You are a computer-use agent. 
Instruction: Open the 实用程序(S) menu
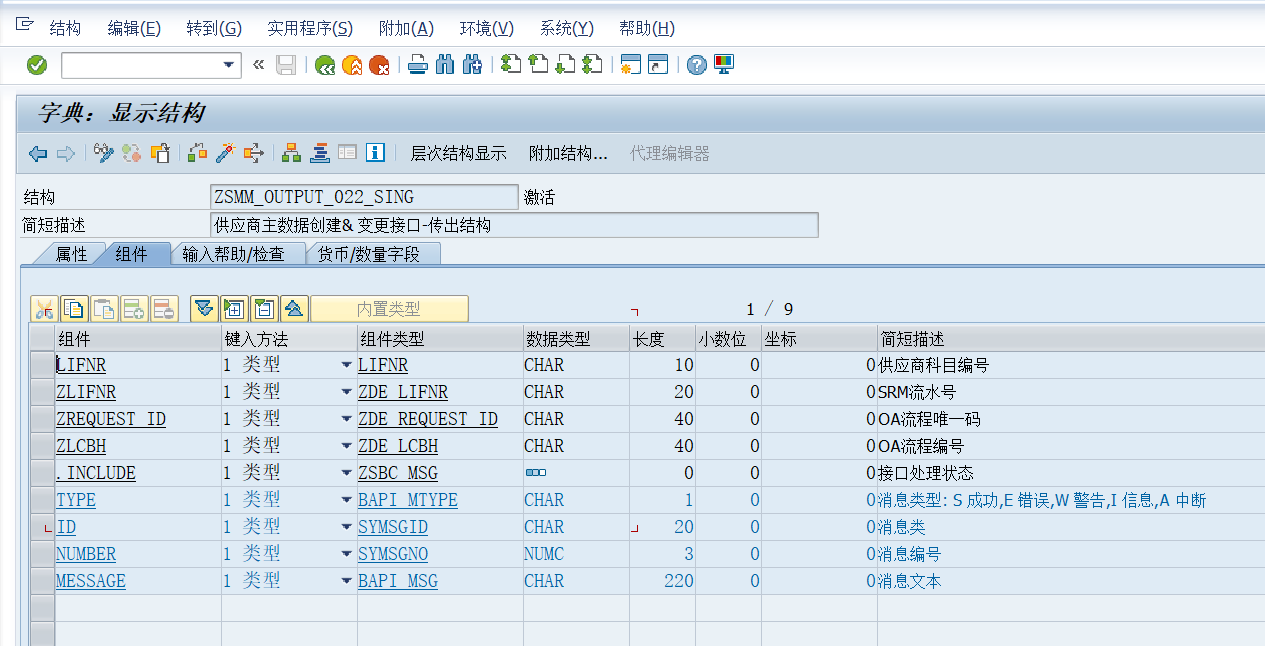pyautogui.click(x=310, y=28)
